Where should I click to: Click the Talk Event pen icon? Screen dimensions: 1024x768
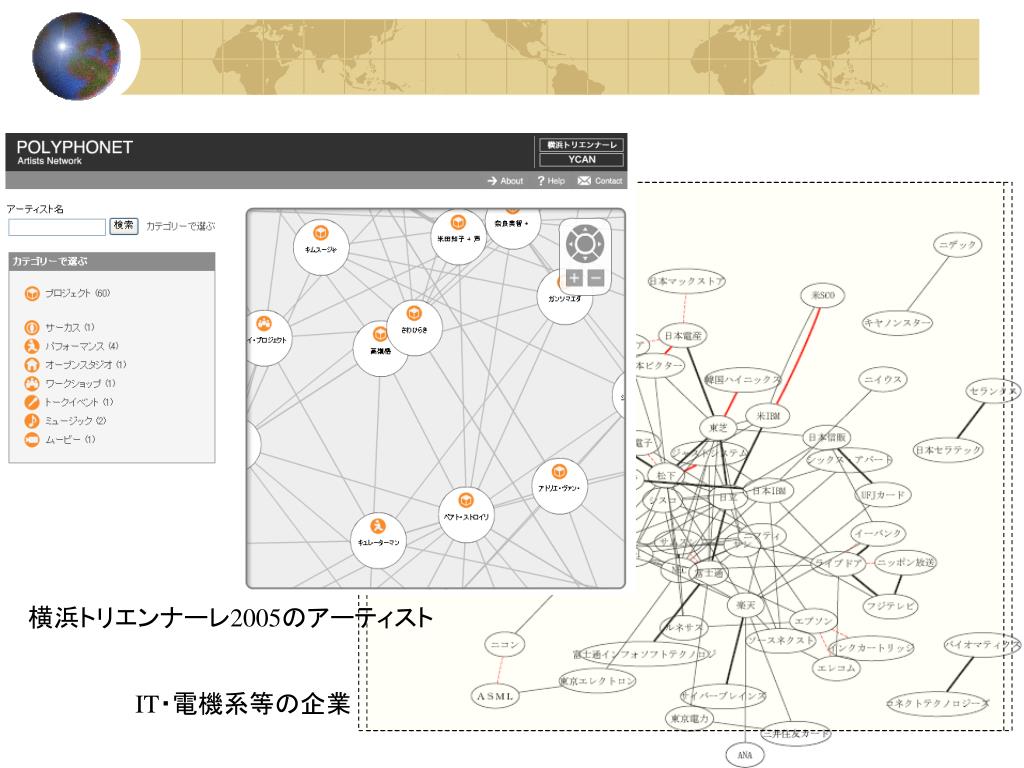click(x=32, y=402)
